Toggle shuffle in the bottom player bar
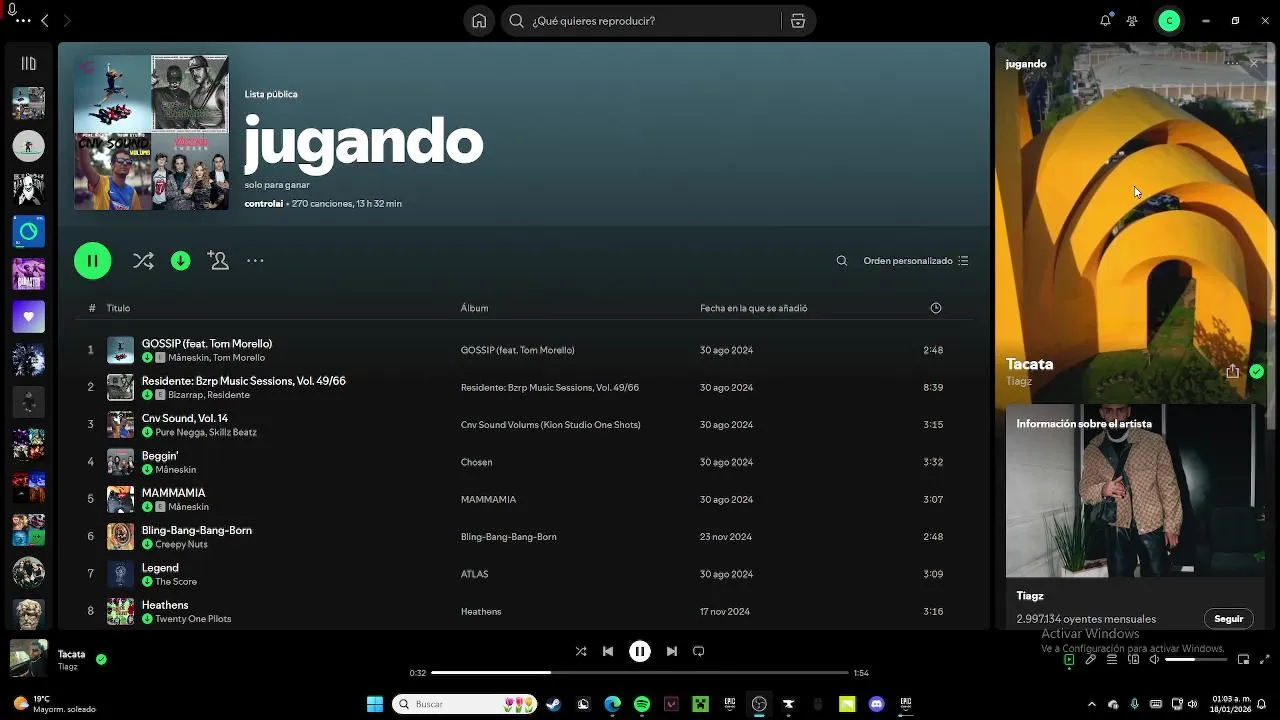1280x720 pixels. click(x=581, y=651)
